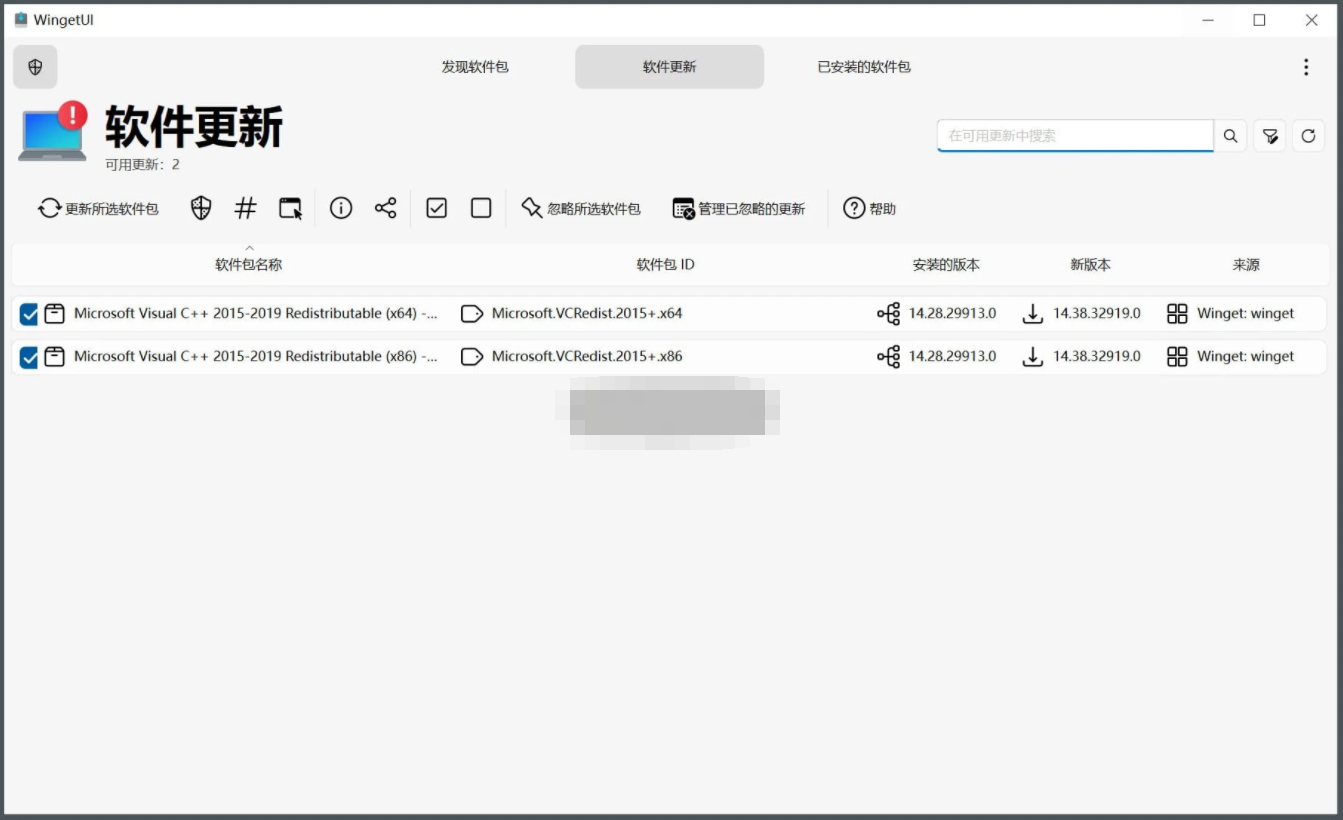Click the source grid icon in the x64 row
This screenshot has width=1343, height=820.
click(1177, 314)
